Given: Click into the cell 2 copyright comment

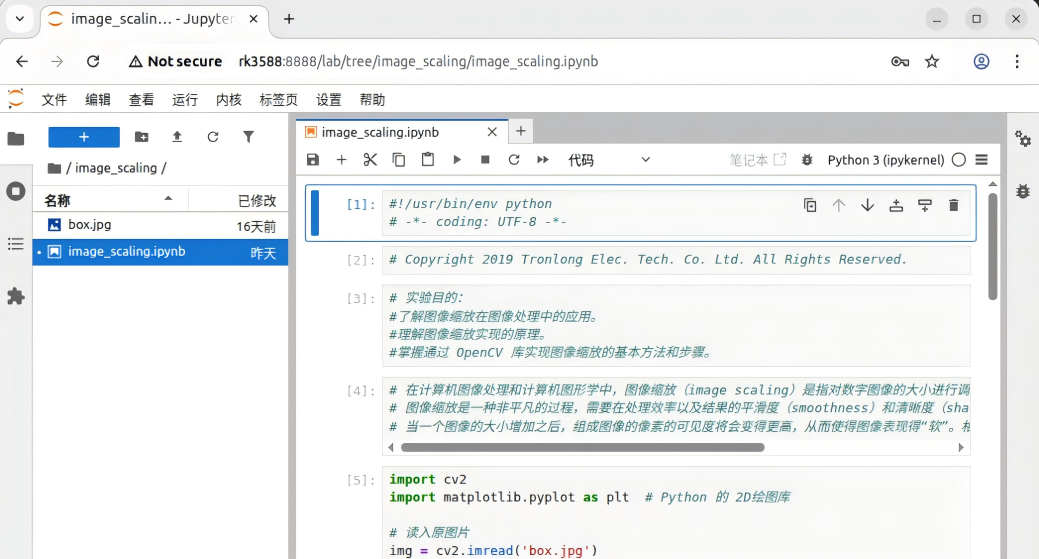Looking at the screenshot, I should coord(647,260).
